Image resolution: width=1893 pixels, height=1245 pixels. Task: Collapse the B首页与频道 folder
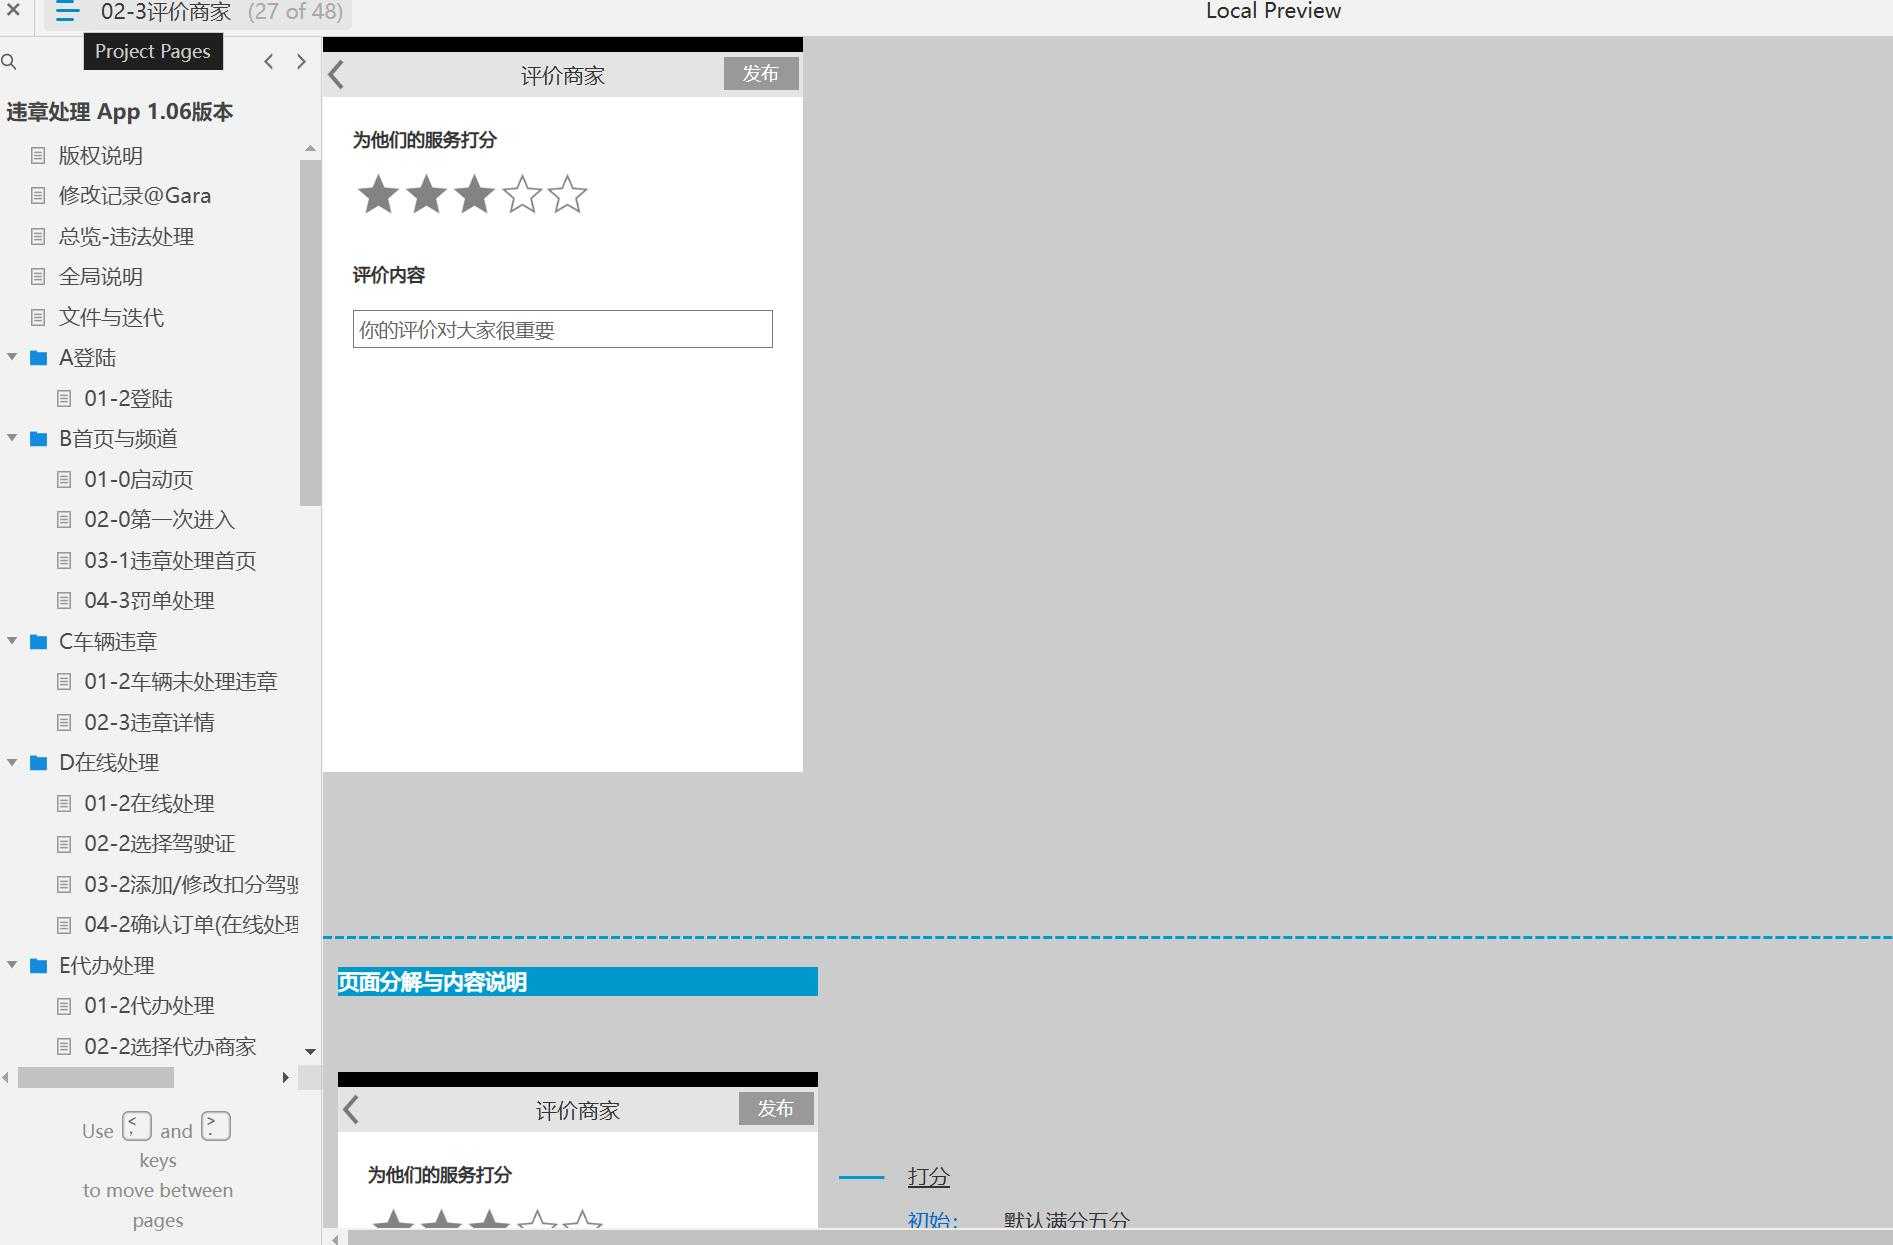[12, 438]
